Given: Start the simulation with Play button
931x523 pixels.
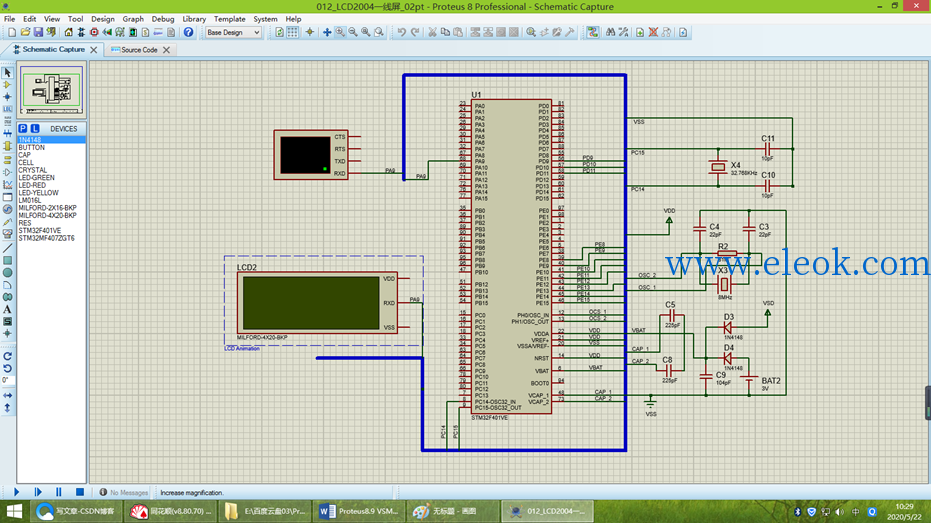Looking at the screenshot, I should (x=16, y=492).
